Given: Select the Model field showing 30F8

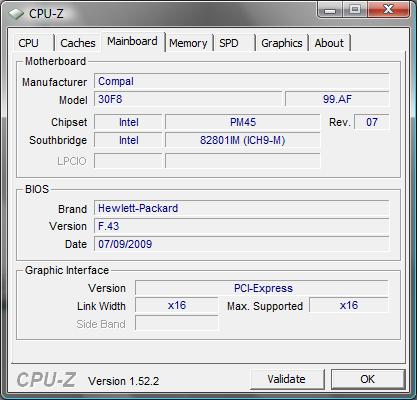Looking at the screenshot, I should (188, 99).
